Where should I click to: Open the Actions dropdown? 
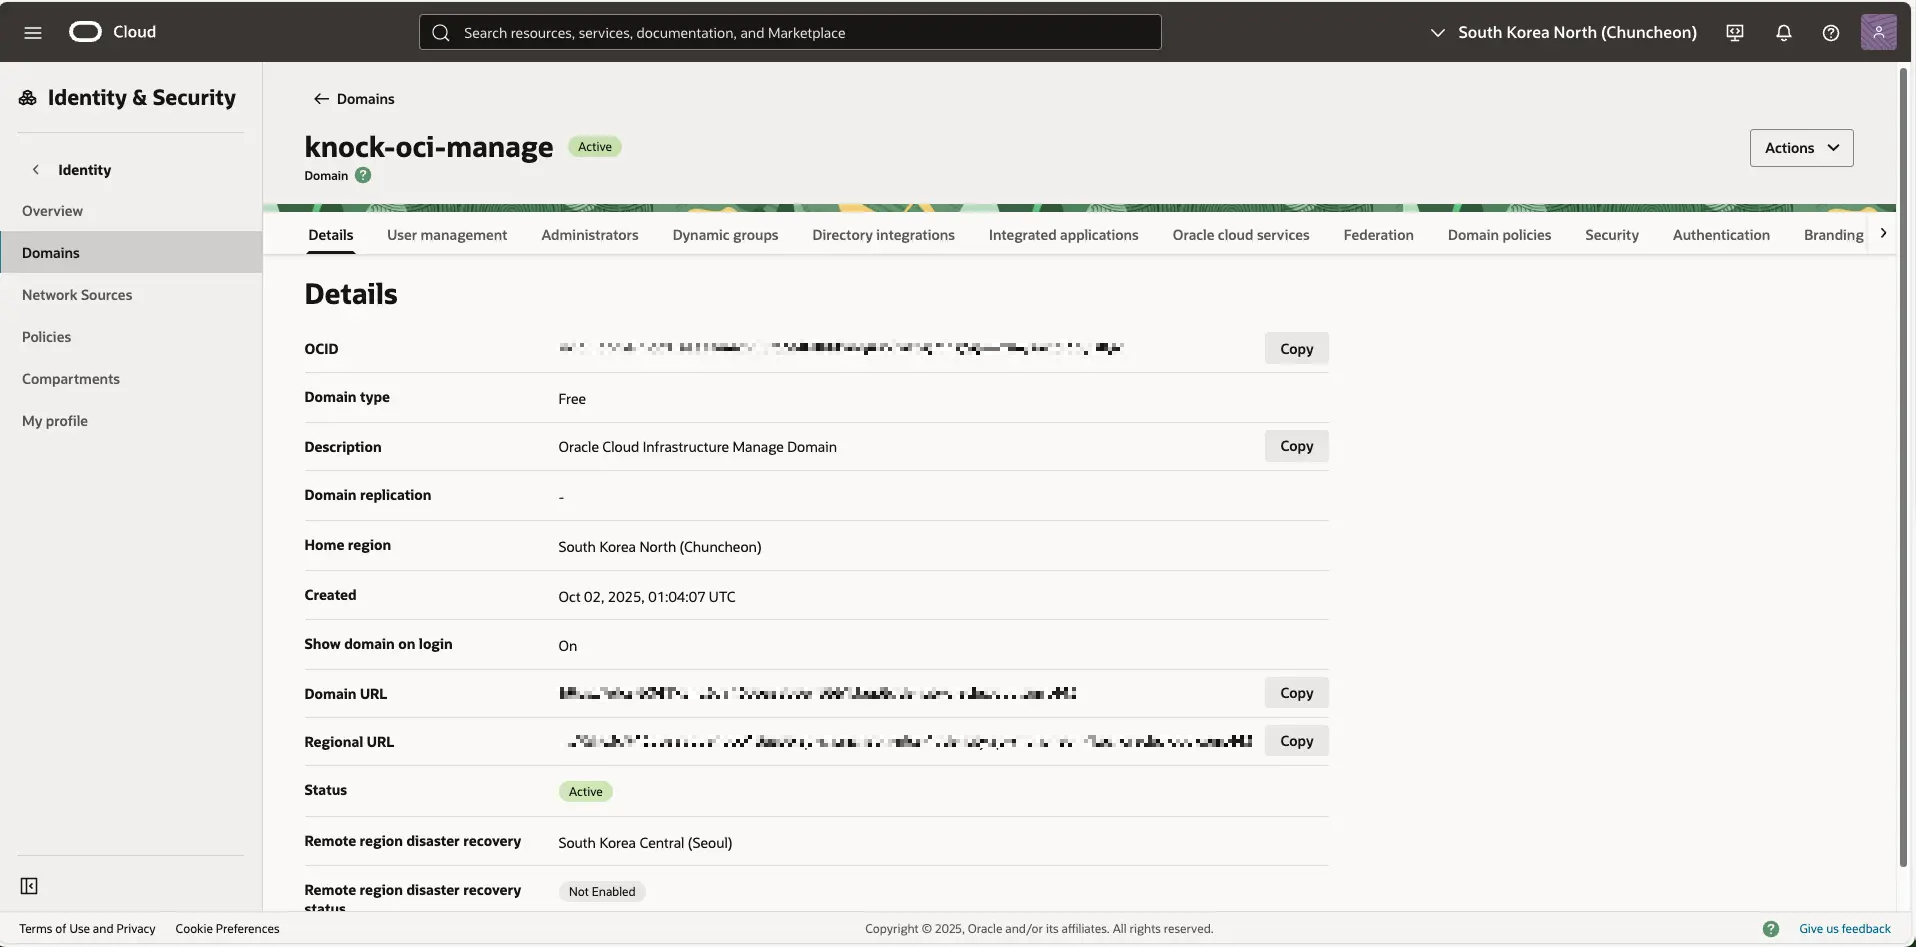(1801, 148)
